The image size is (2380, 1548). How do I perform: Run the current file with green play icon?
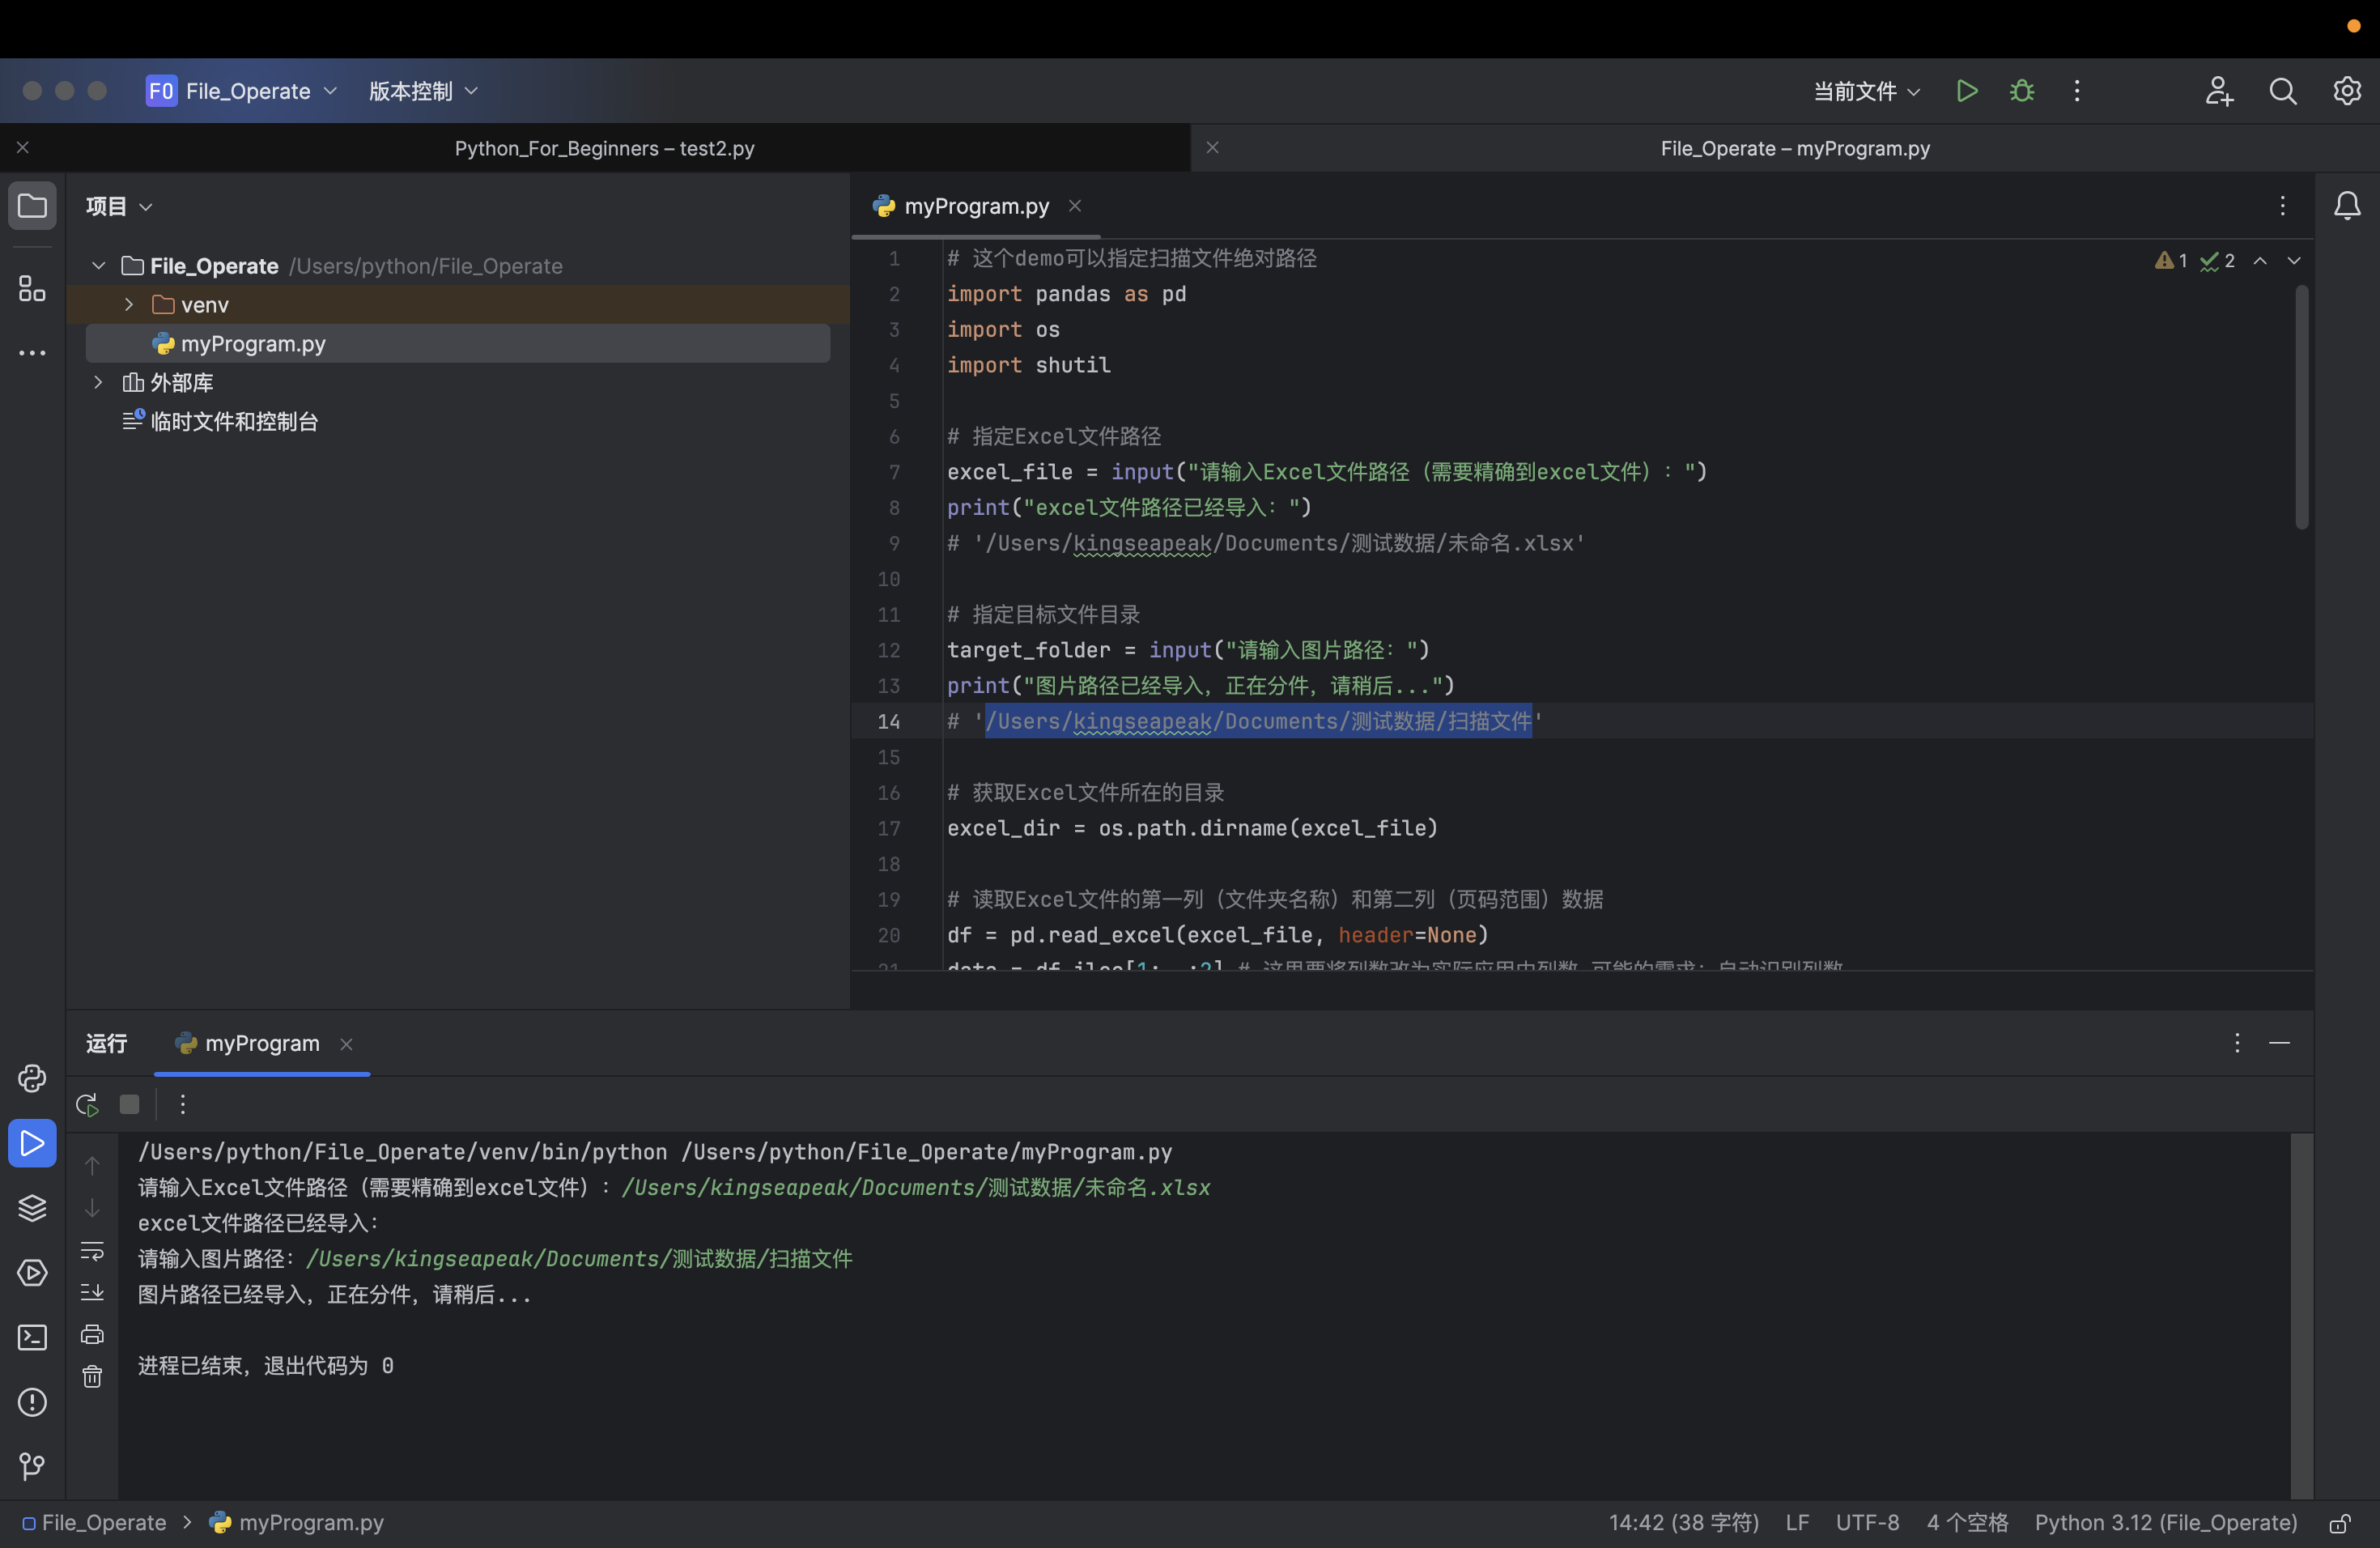tap(1966, 91)
